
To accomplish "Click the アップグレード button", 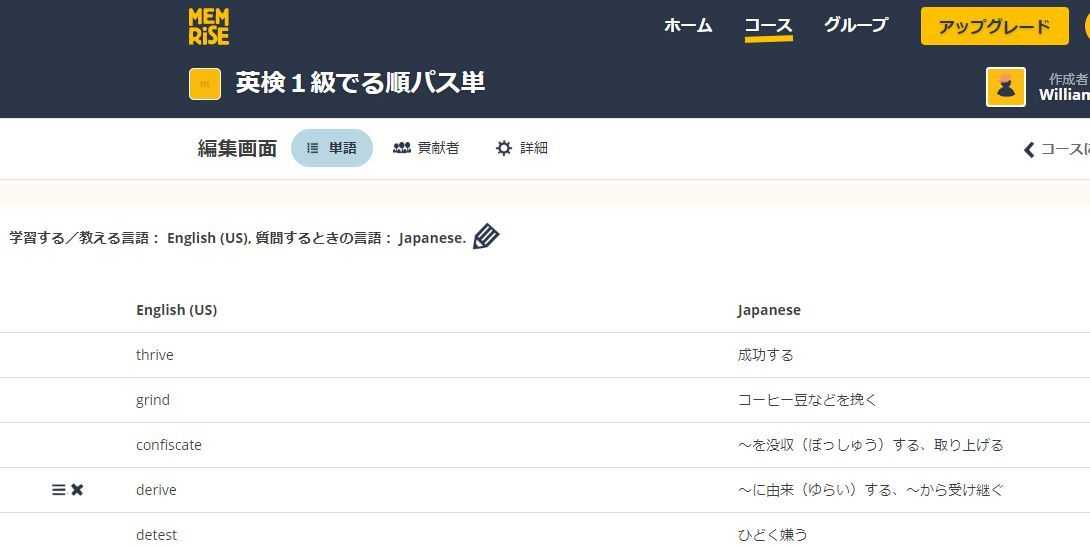I will click(994, 27).
